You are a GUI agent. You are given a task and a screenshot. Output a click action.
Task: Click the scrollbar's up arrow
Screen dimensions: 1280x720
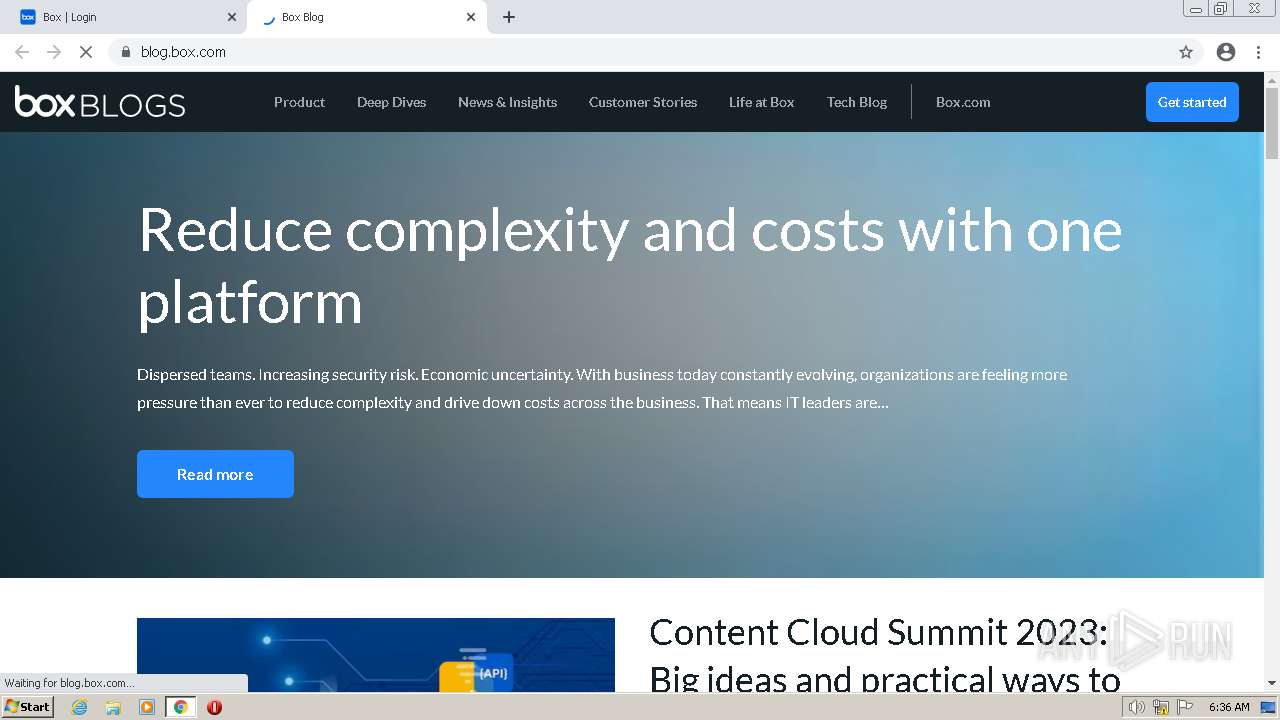(x=1272, y=79)
